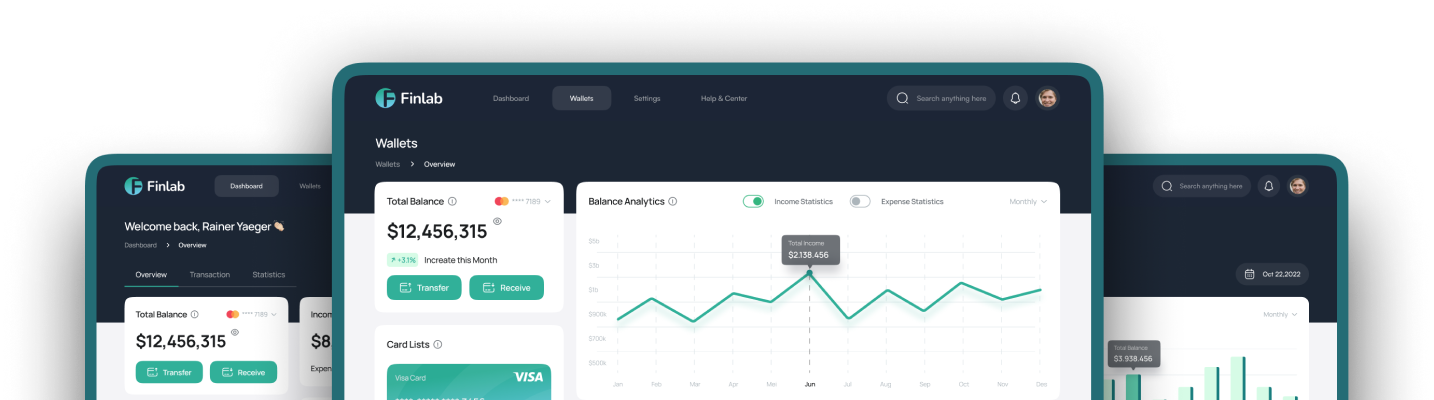Click Jun label on chart axis
Image resolution: width=1434 pixels, height=400 pixels.
click(810, 384)
